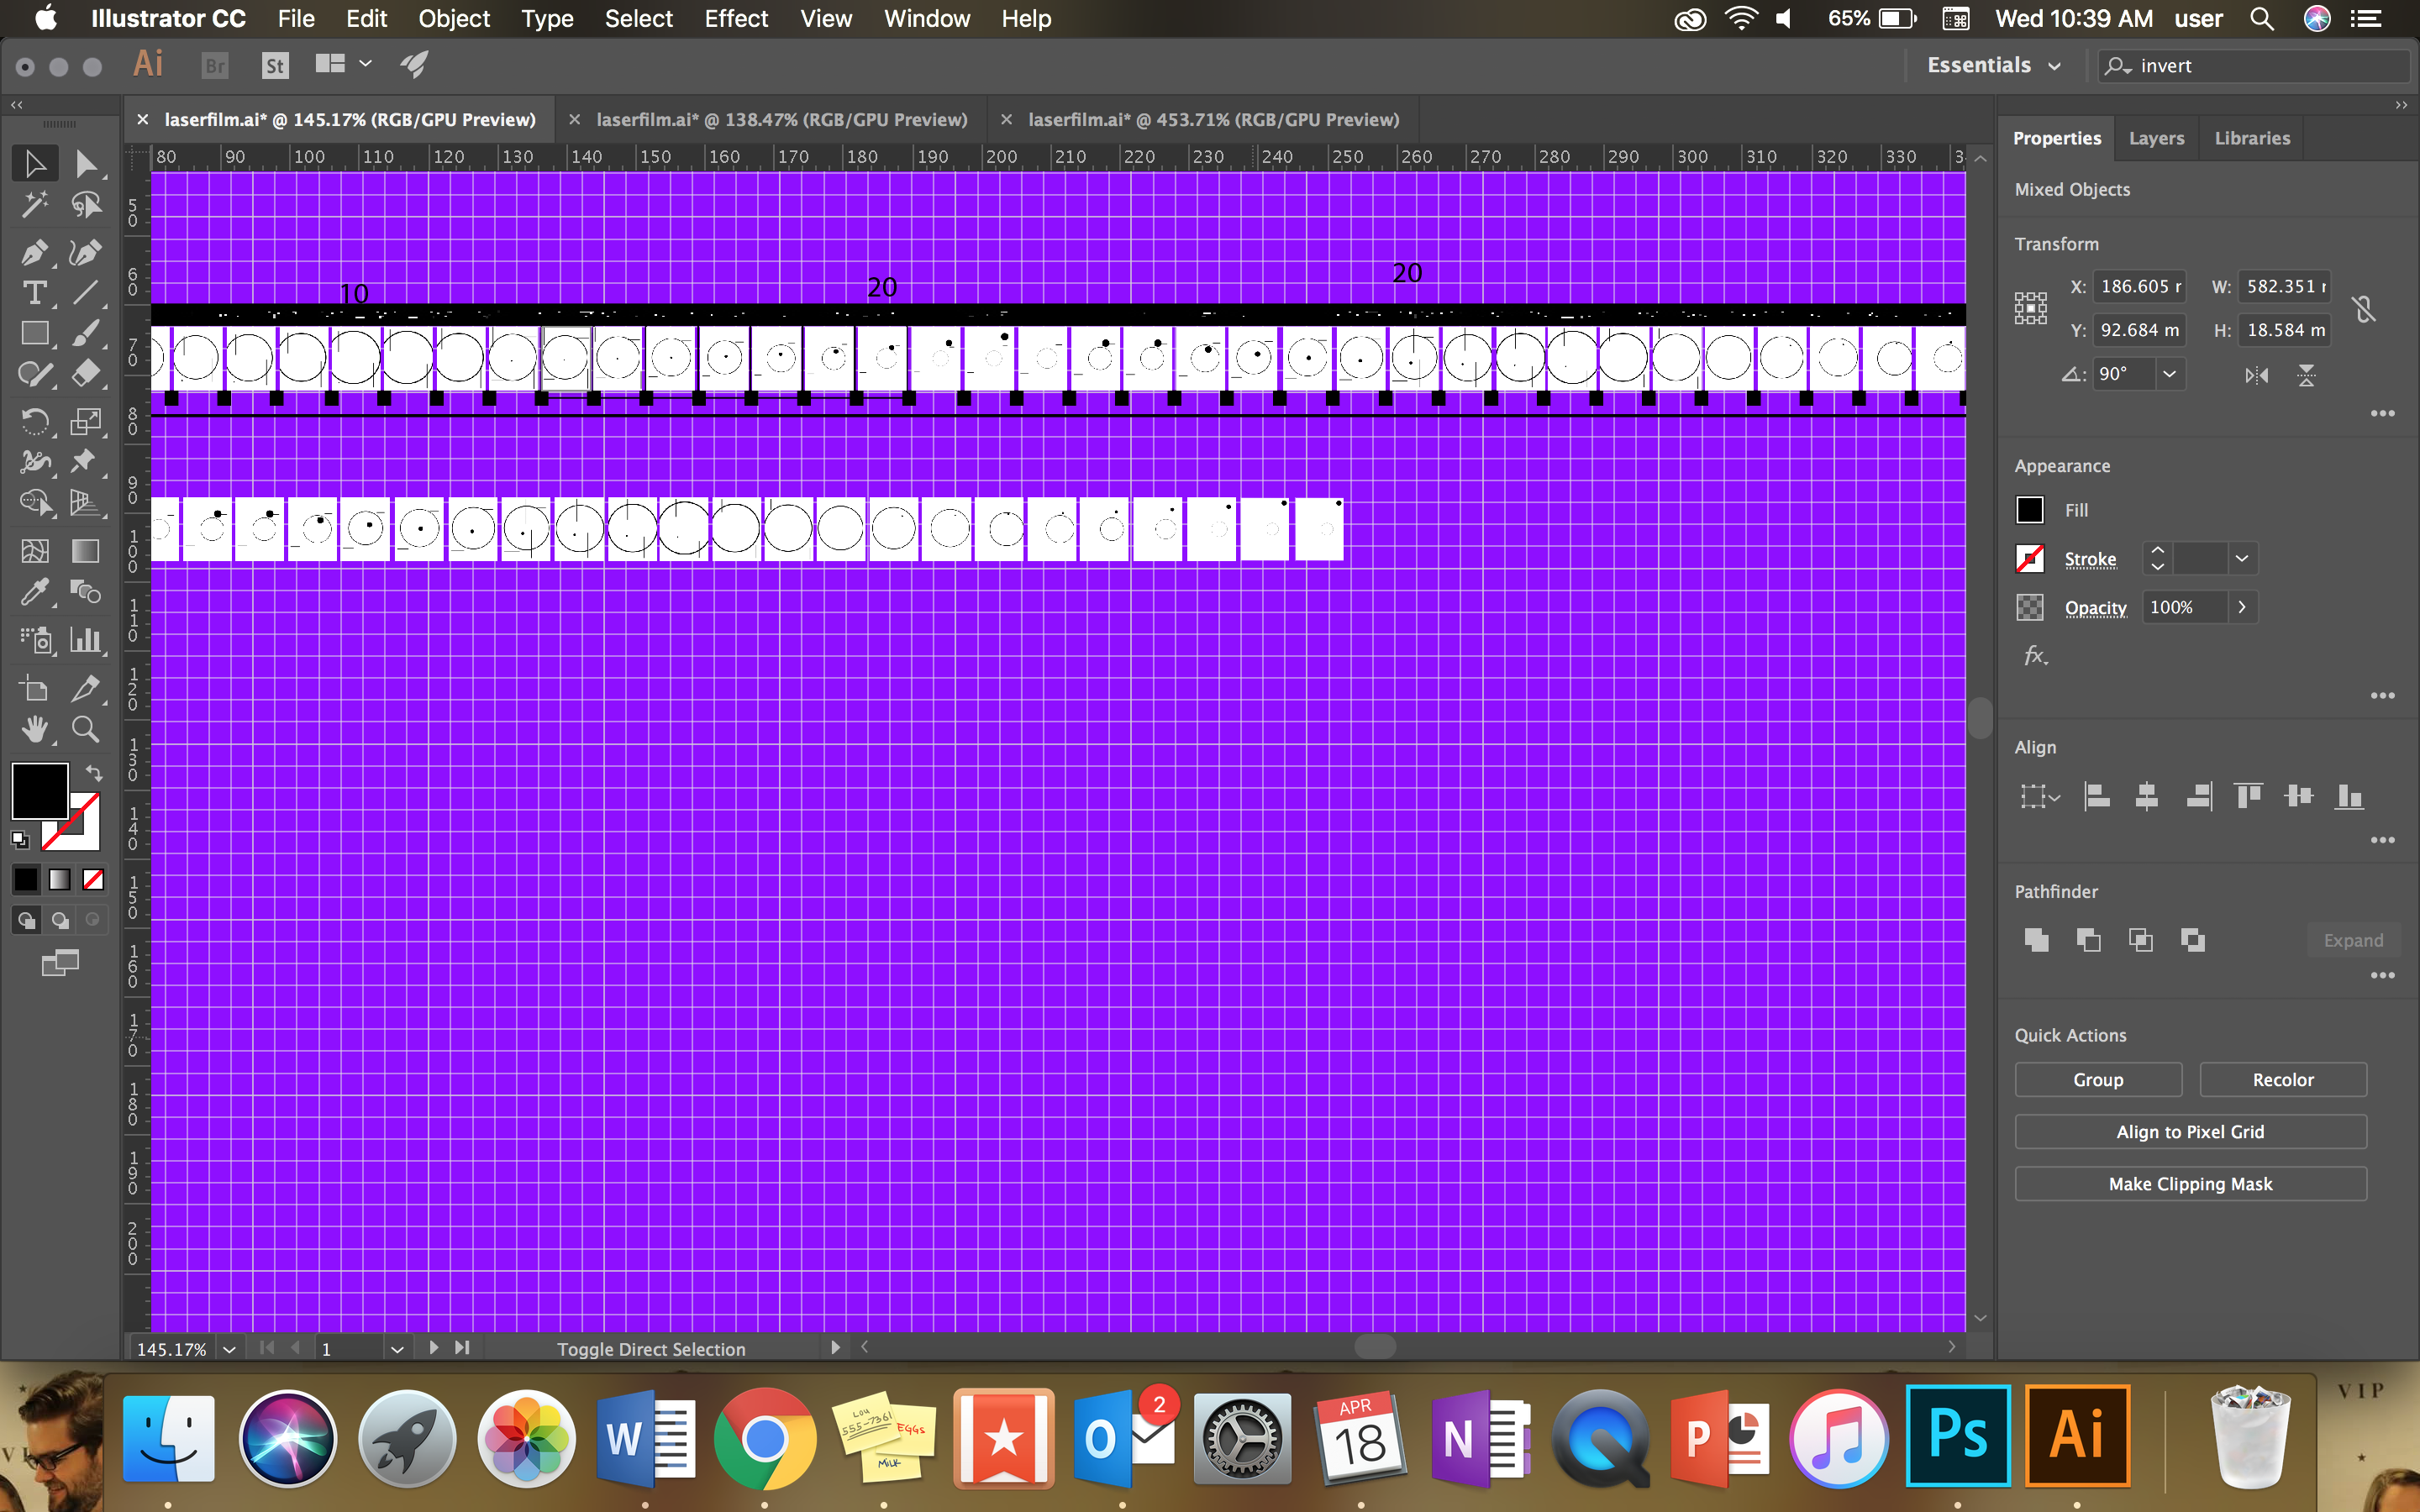2420x1512 pixels.
Task: Open the zoom percentage dropdown
Action: [x=229, y=1348]
